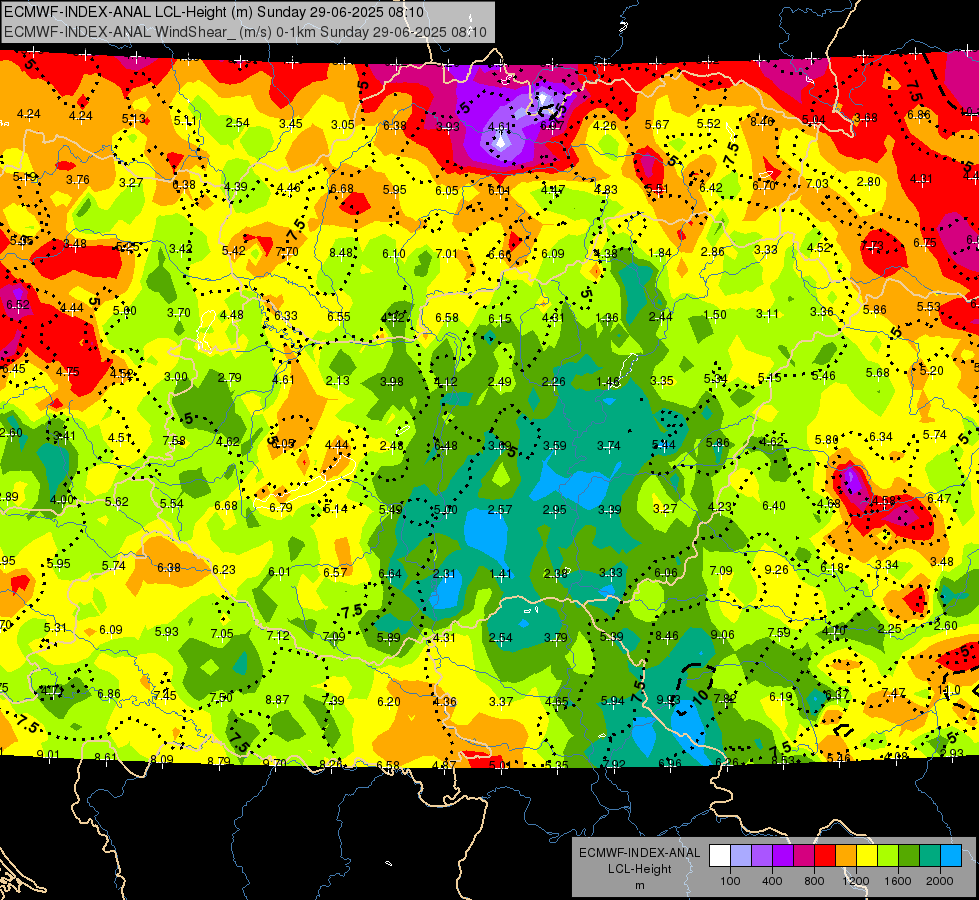This screenshot has height=900, width=979.
Task: Select the map value 6.79
Action: click(281, 507)
